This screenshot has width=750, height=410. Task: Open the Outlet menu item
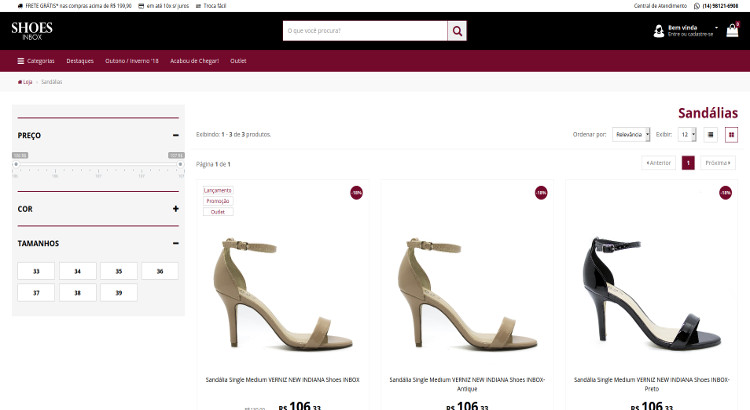coord(238,61)
